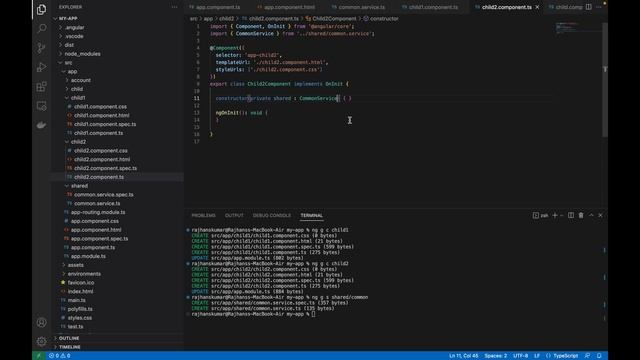This screenshot has height=360, width=640.
Task: Collapse the MY-APP root folder
Action: tap(68, 18)
